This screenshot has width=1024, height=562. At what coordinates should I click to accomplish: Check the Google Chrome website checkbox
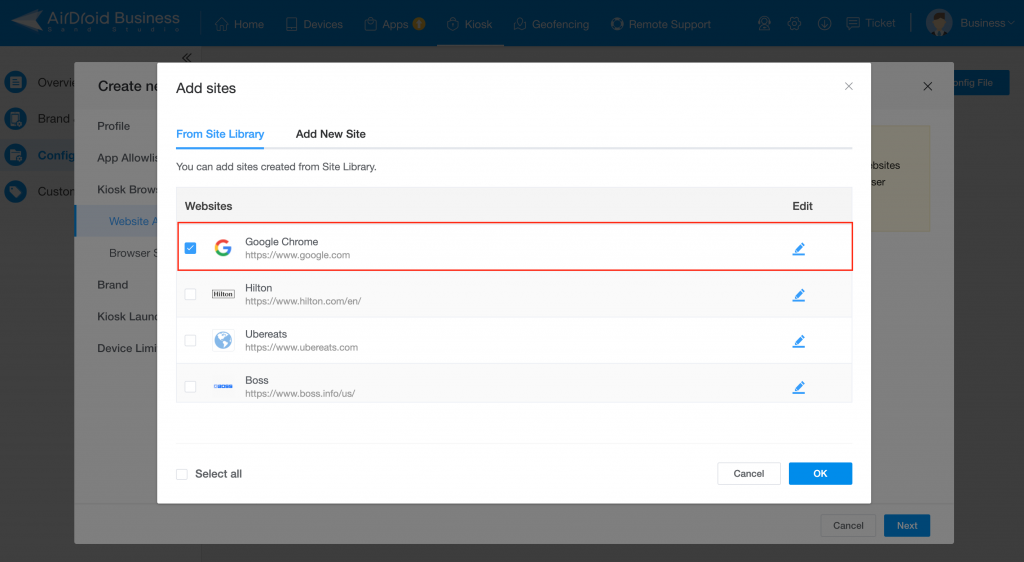click(x=190, y=248)
